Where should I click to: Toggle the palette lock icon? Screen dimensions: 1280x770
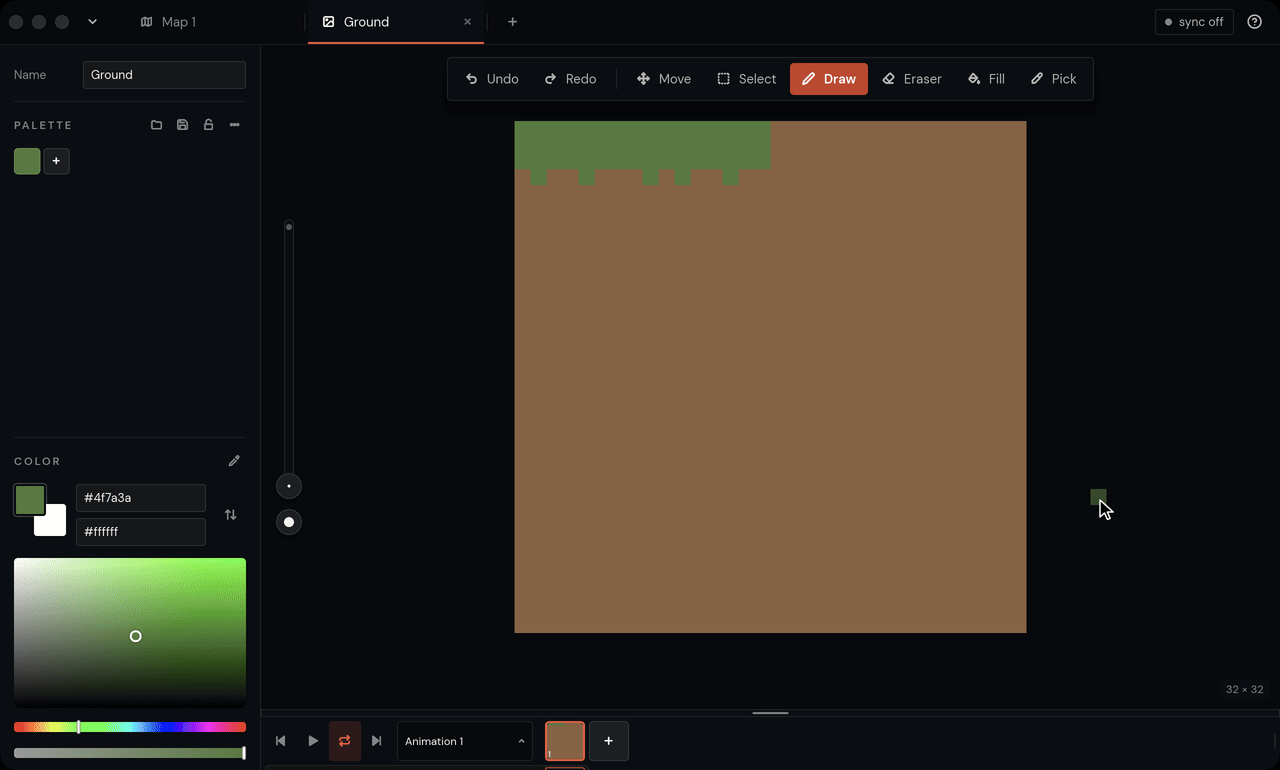coord(208,125)
